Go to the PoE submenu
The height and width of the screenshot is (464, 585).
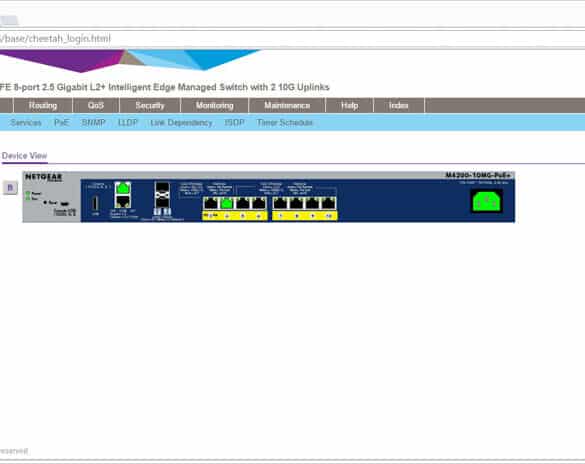[62, 123]
